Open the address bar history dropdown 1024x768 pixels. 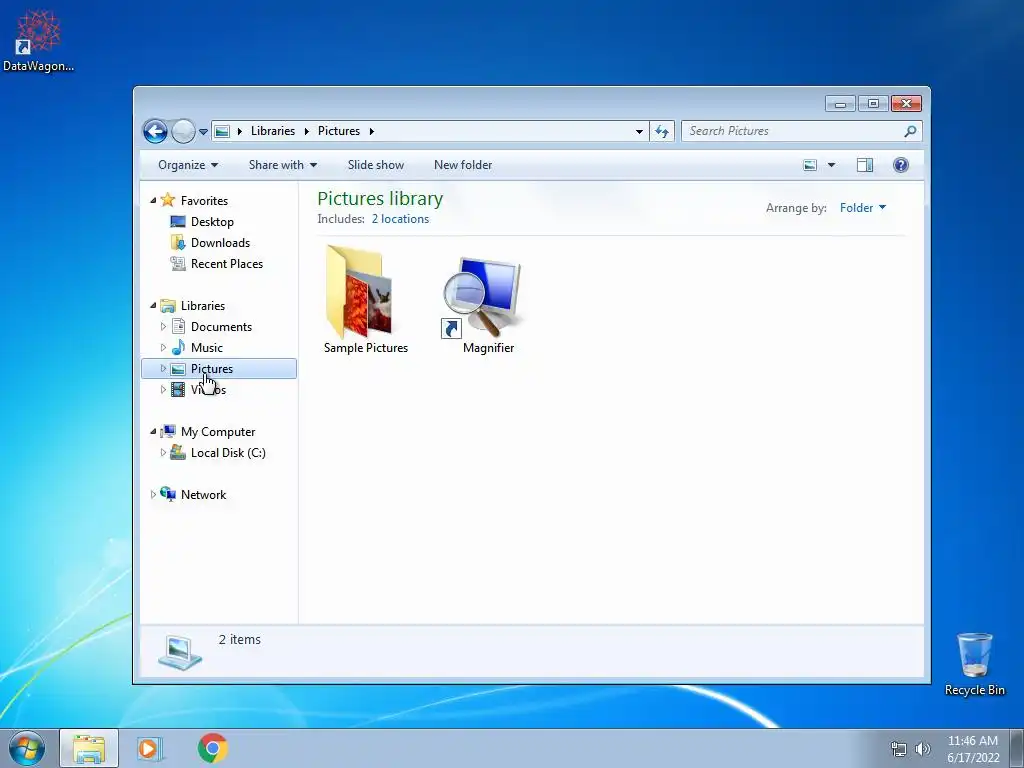click(x=639, y=131)
